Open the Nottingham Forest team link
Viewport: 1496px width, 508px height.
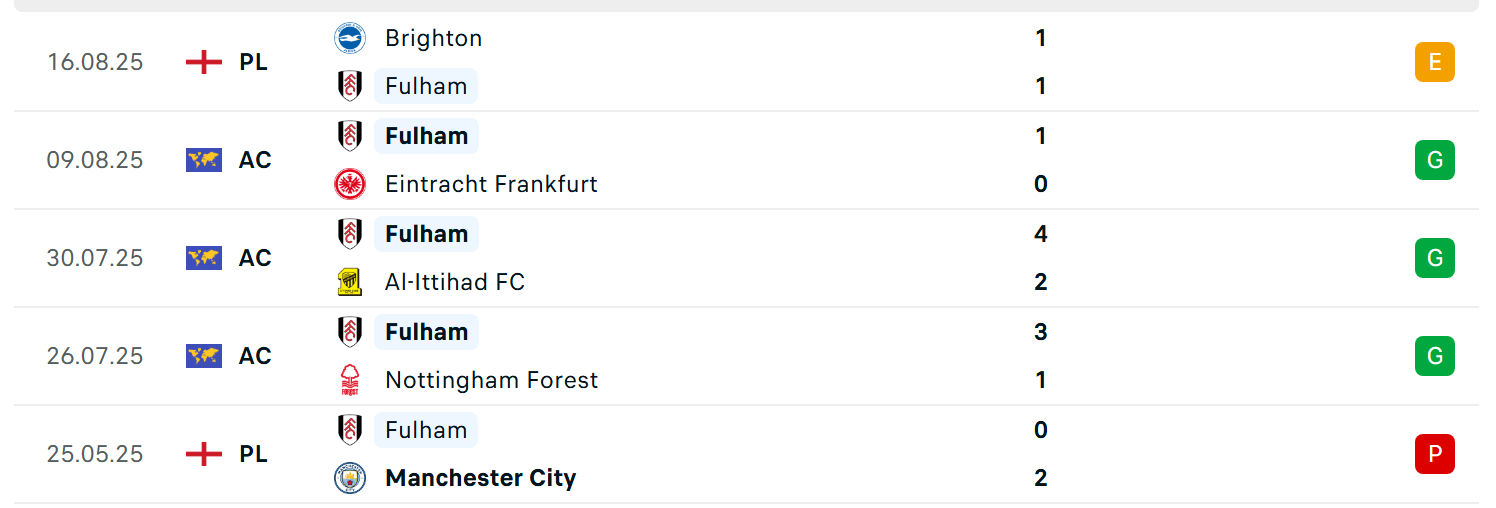(x=491, y=380)
